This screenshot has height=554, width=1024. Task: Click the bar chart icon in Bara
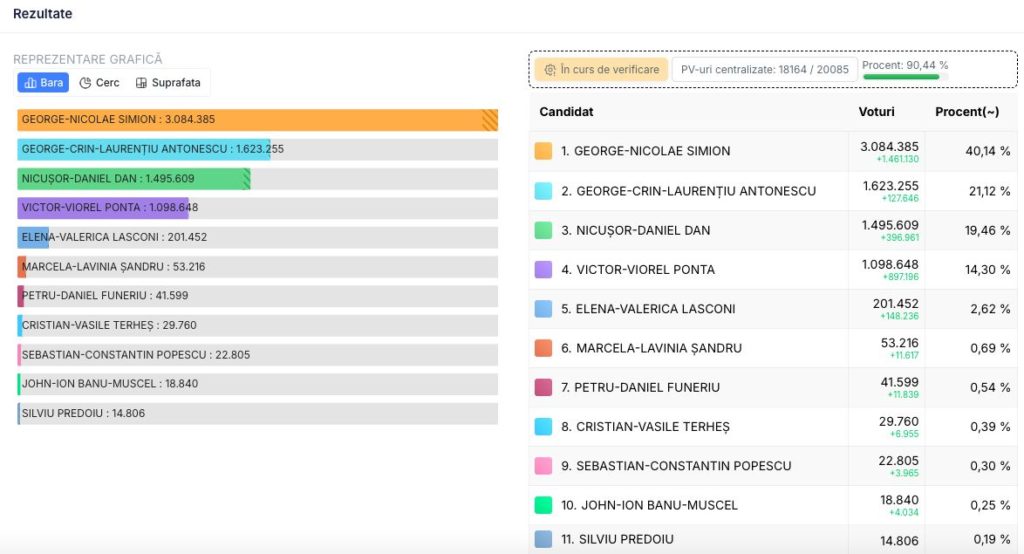30,83
